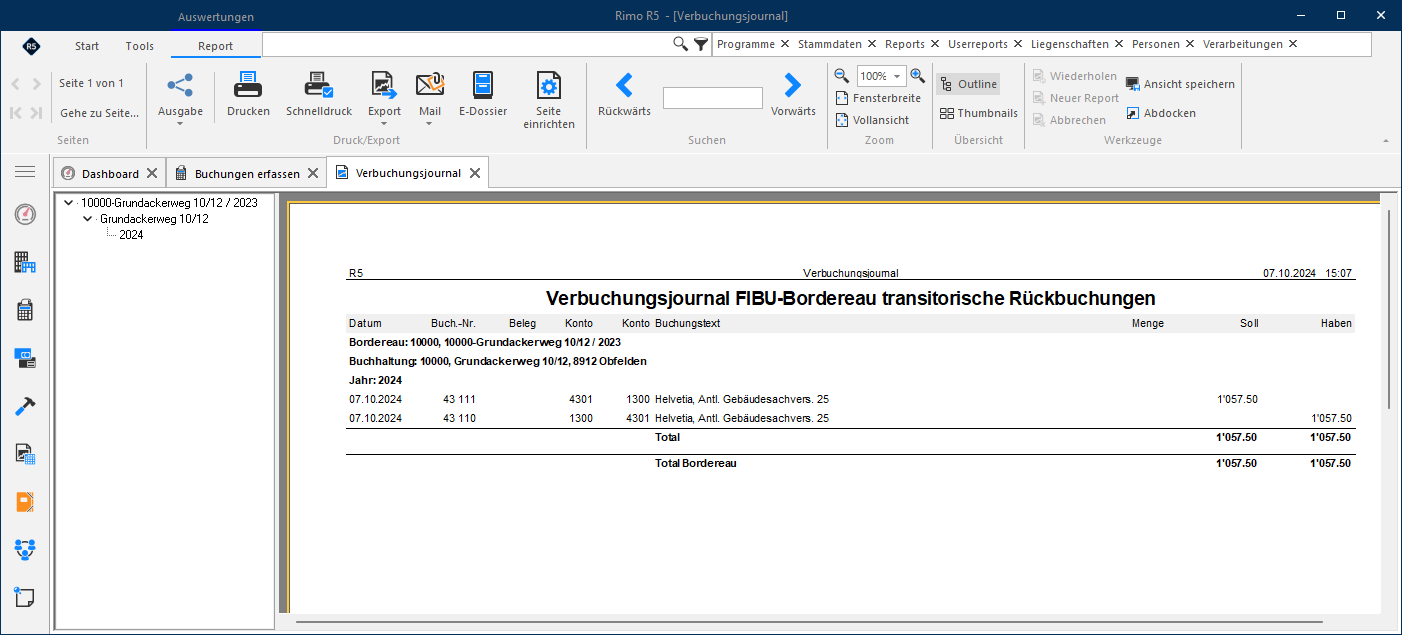Click the filter funnel icon
1402x635 pixels.
pos(701,44)
